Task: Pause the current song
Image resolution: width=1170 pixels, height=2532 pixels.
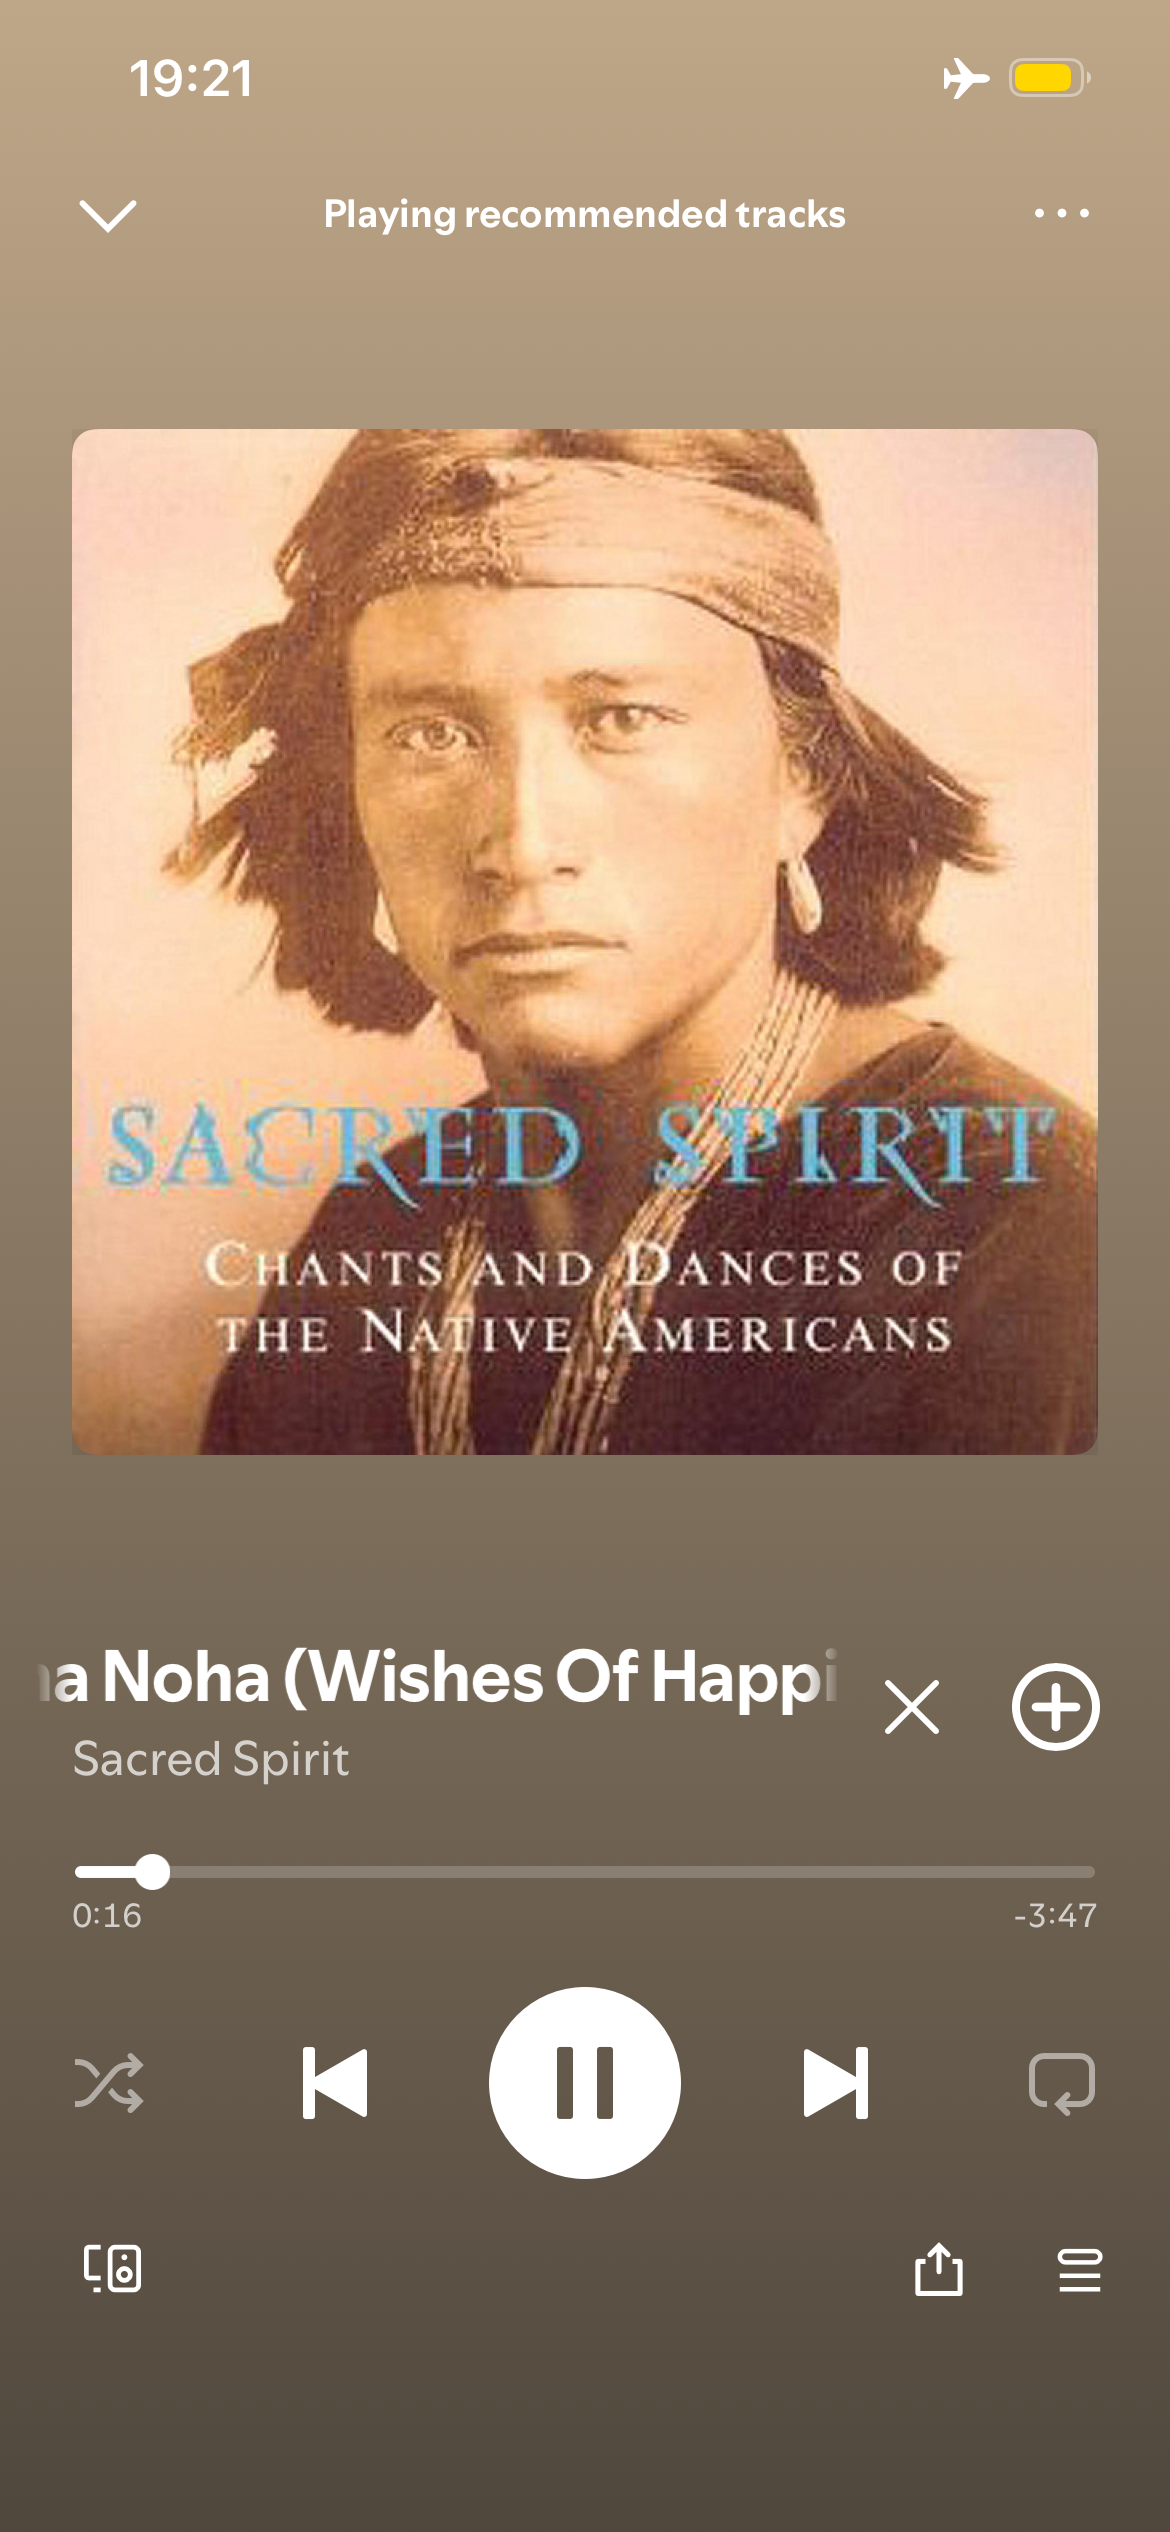Action: pyautogui.click(x=585, y=2083)
